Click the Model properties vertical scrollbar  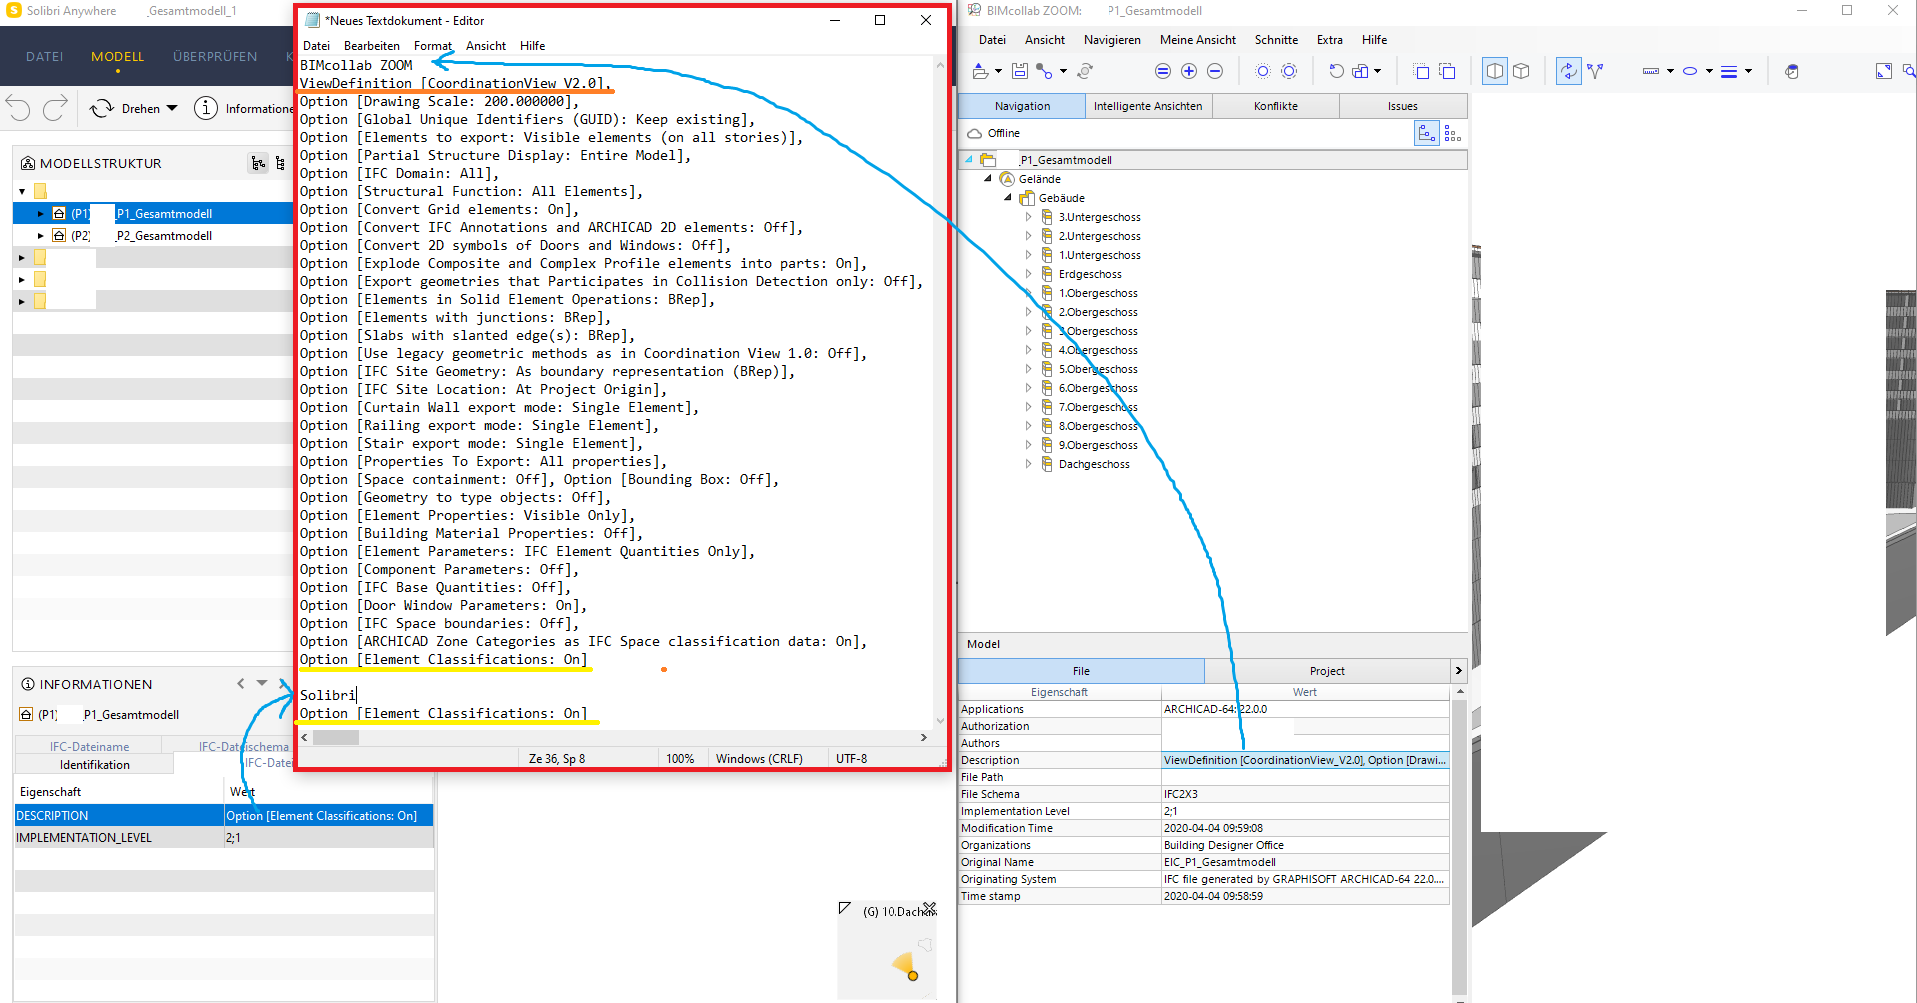pyautogui.click(x=1459, y=845)
